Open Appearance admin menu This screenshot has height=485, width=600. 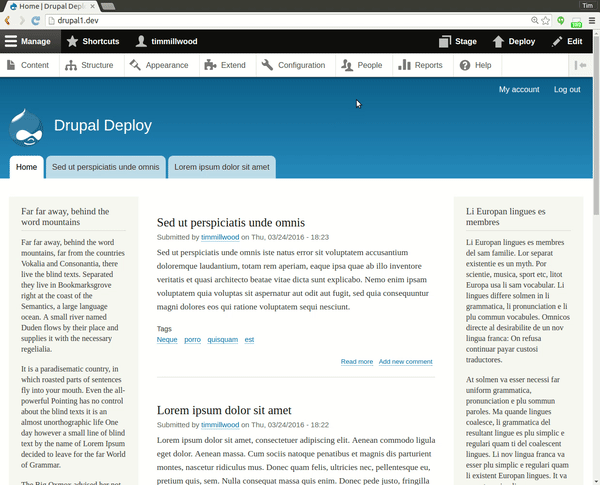[x=159, y=65]
